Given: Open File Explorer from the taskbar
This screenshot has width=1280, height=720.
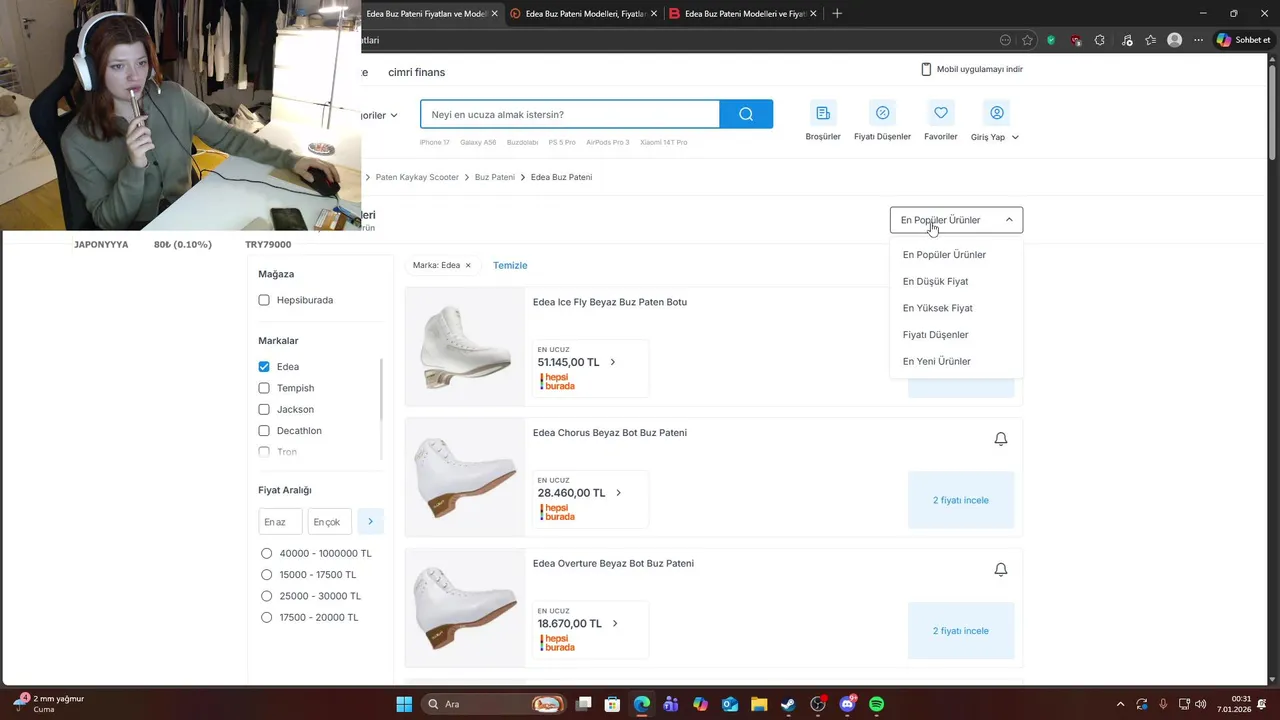Looking at the screenshot, I should [759, 704].
